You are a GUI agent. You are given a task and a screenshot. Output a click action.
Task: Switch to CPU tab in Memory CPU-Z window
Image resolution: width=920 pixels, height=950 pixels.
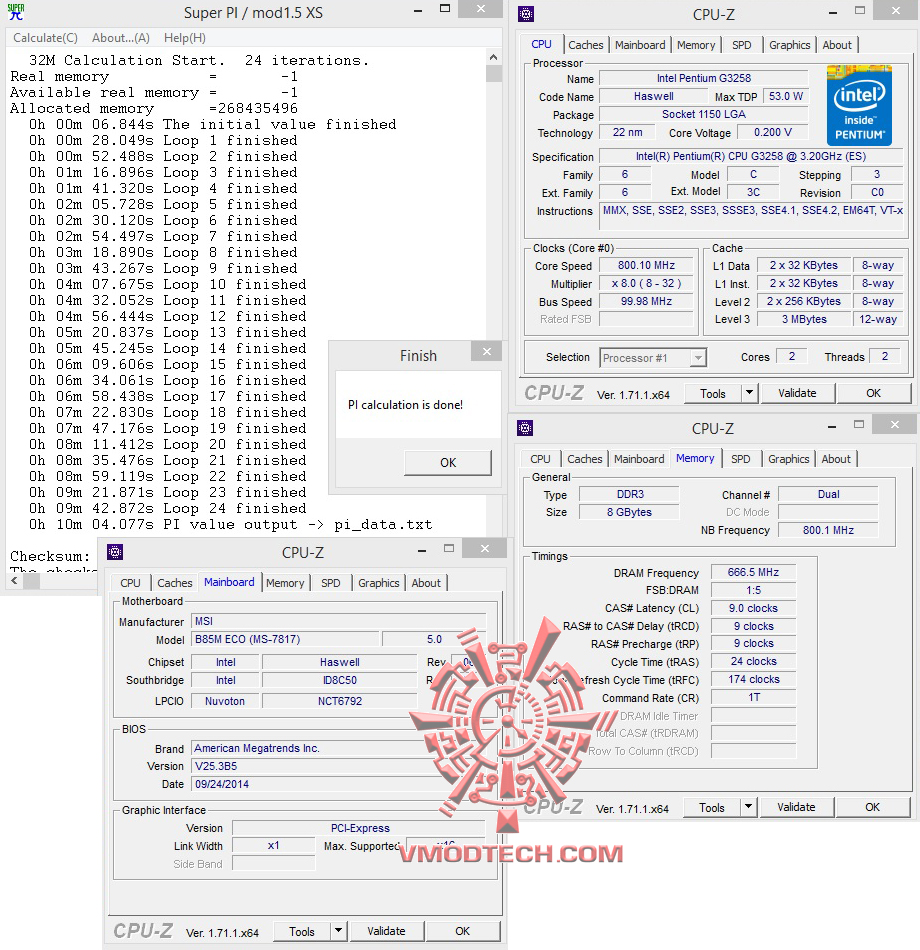click(540, 459)
